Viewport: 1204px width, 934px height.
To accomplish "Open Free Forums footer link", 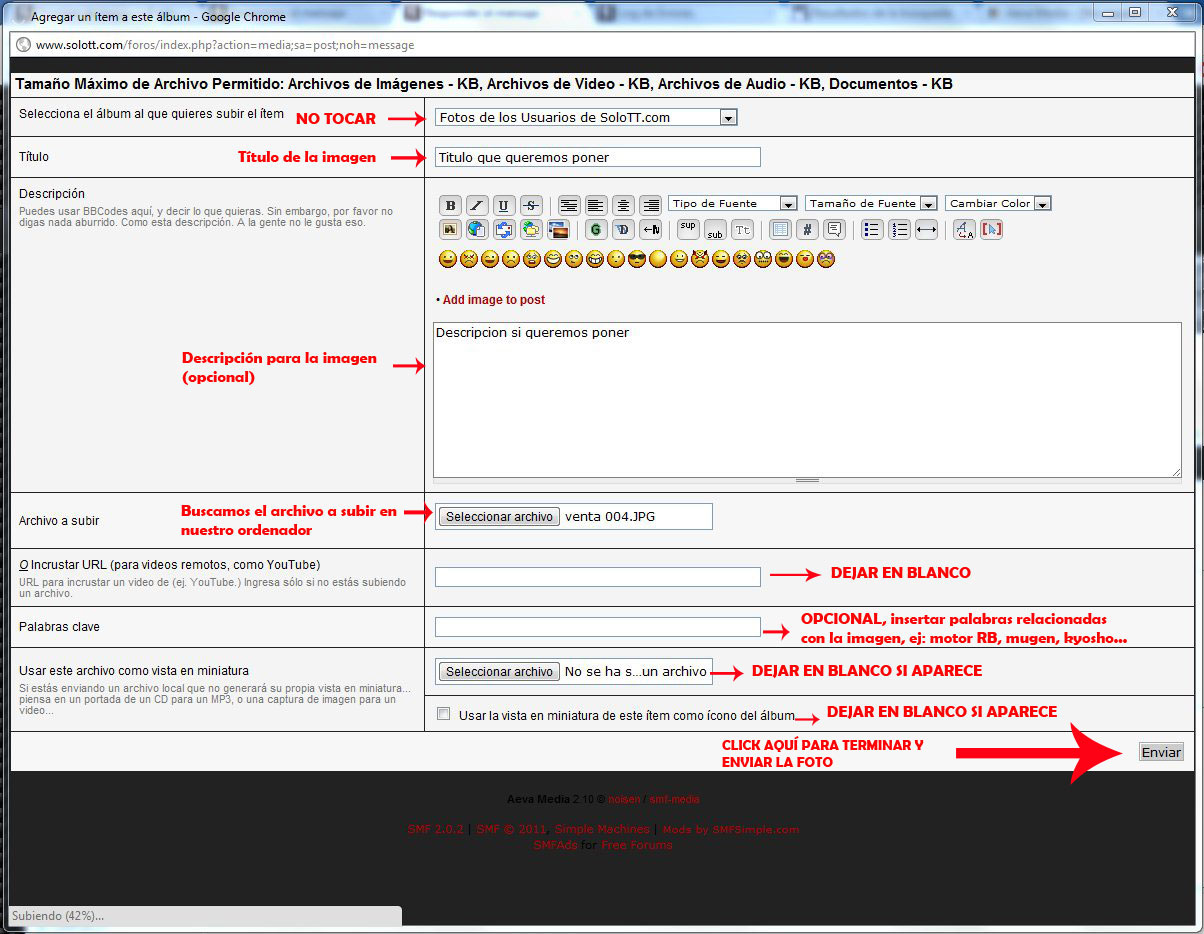I will [x=637, y=845].
